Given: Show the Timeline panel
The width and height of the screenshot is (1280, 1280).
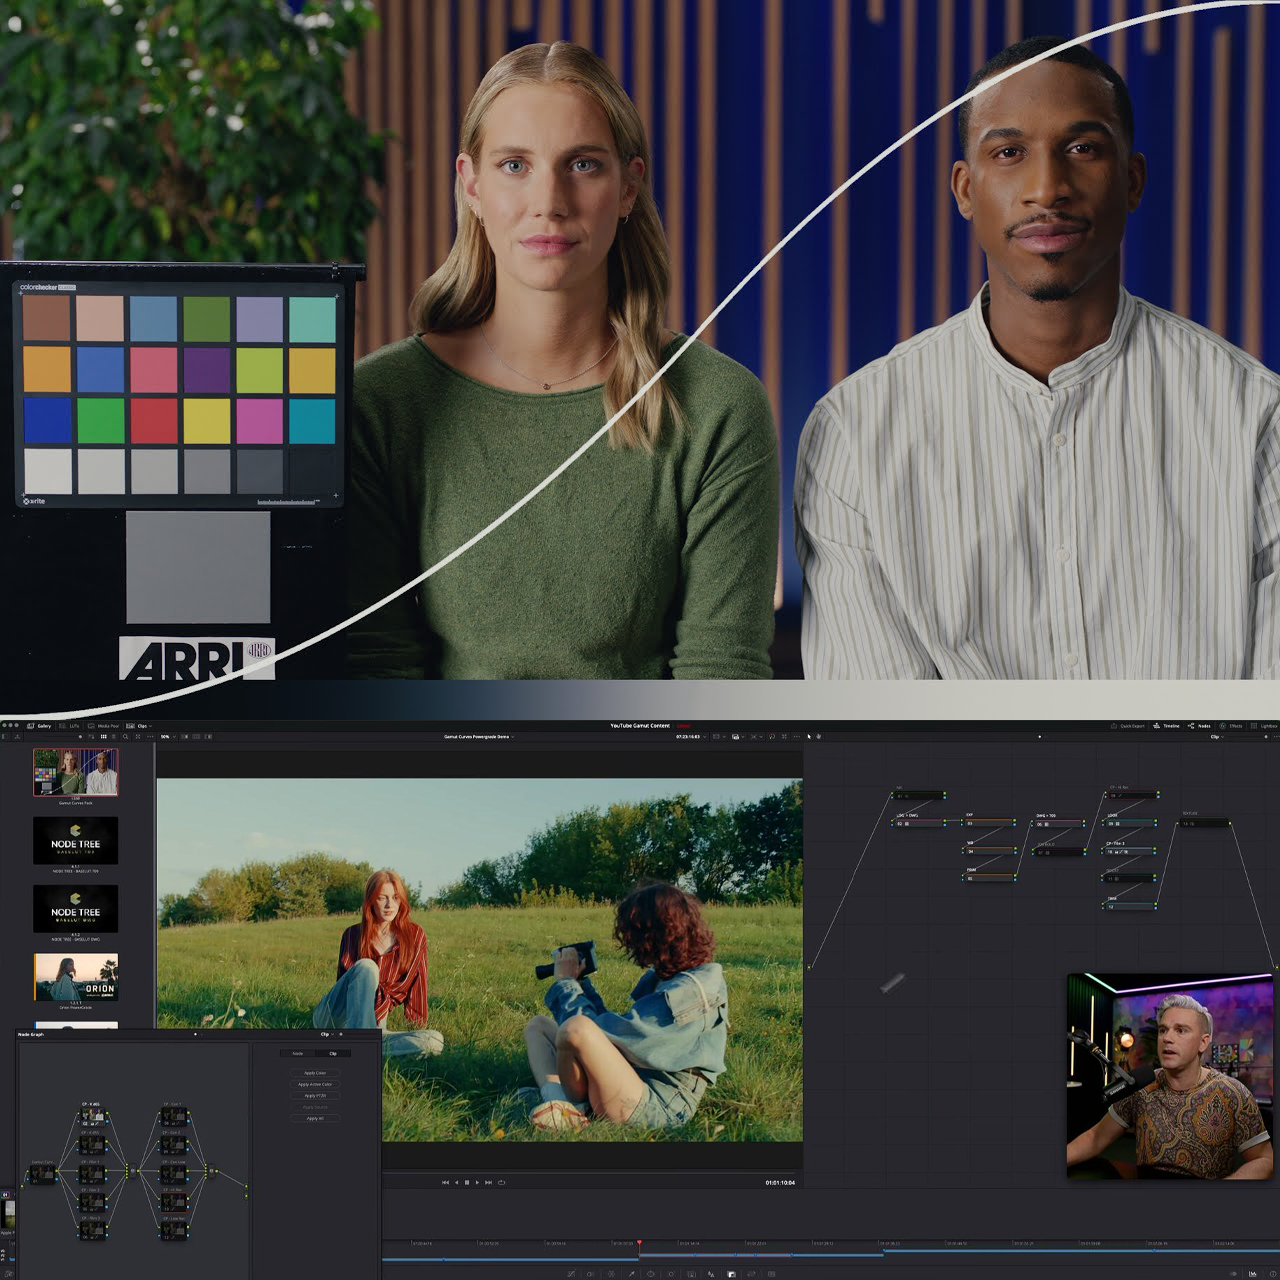Looking at the screenshot, I should pyautogui.click(x=1165, y=726).
